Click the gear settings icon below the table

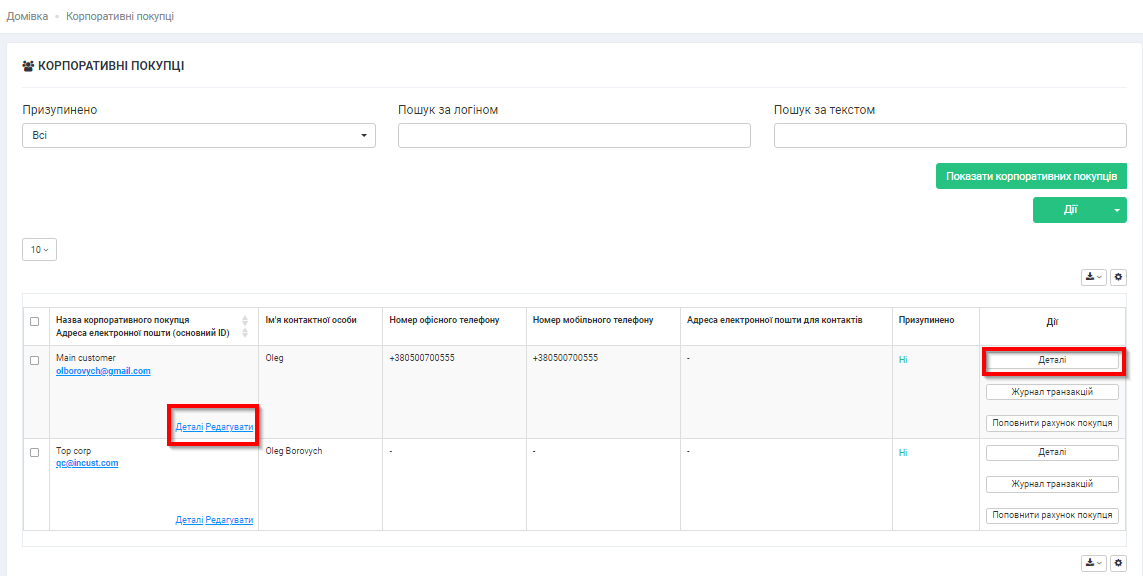1118,564
